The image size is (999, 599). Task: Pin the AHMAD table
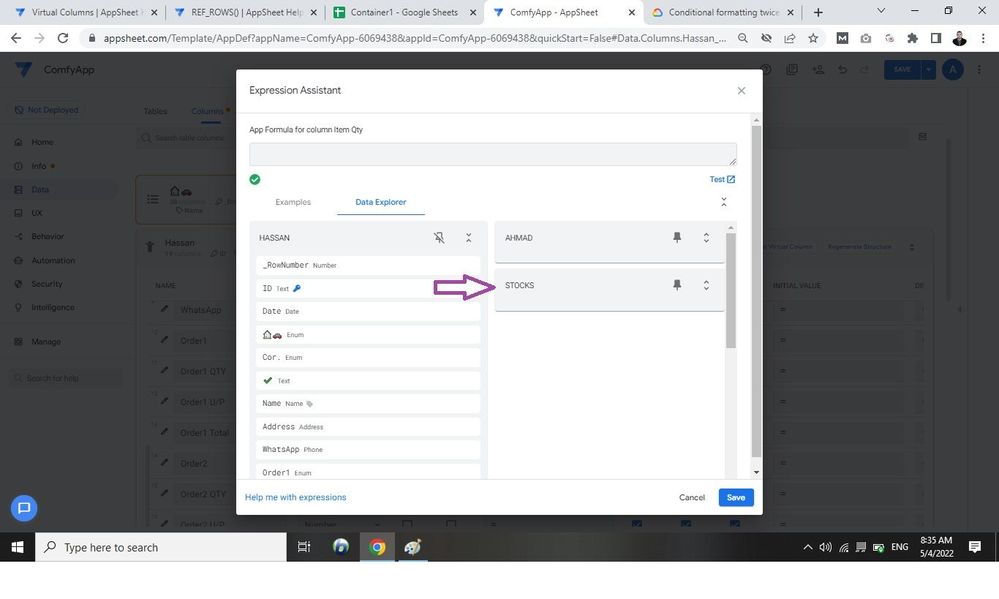click(x=677, y=237)
